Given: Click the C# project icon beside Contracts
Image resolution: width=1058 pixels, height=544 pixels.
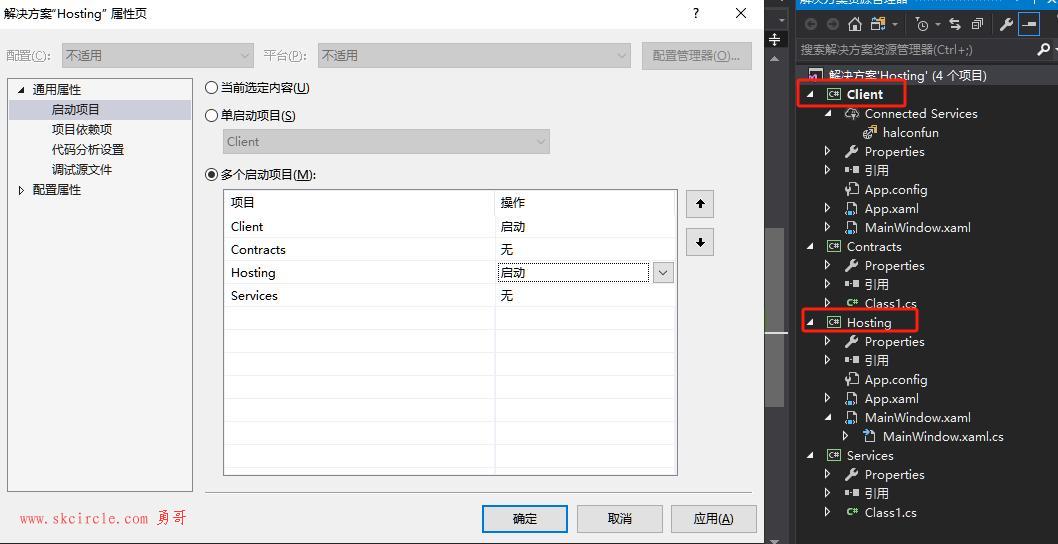Looking at the screenshot, I should 833,246.
